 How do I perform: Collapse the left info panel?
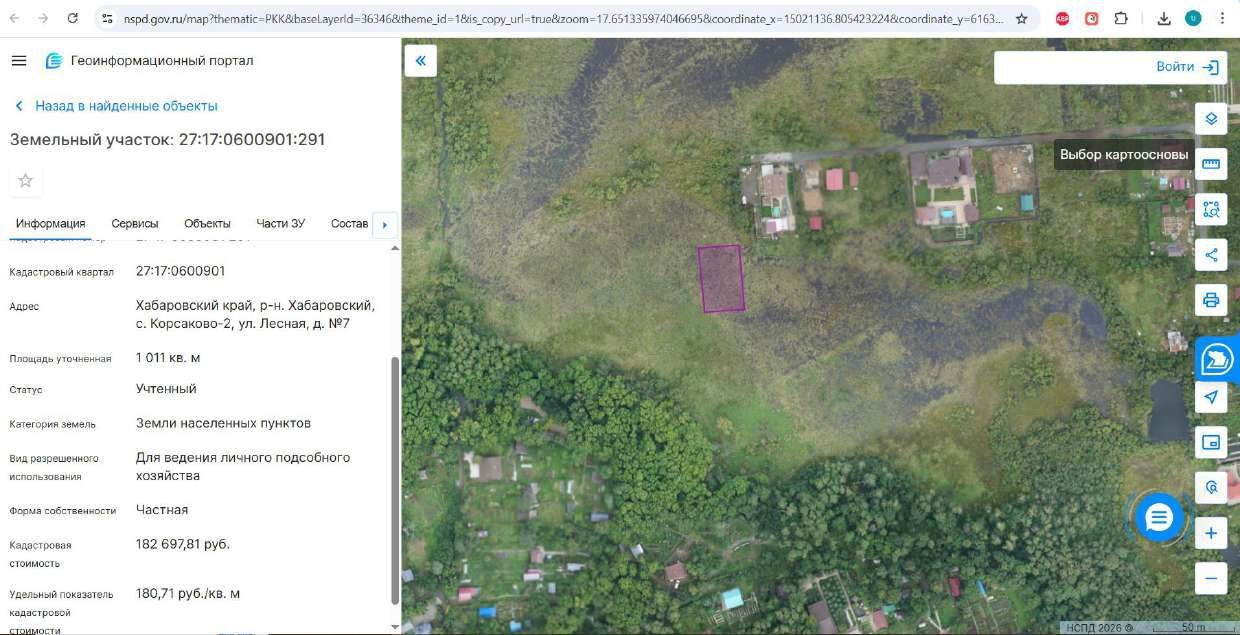coord(420,61)
